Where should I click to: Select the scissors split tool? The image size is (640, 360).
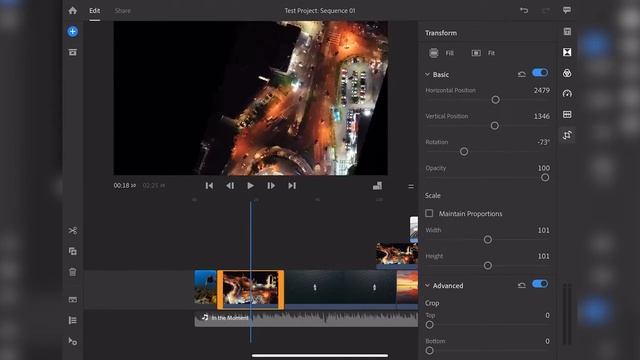(x=73, y=231)
